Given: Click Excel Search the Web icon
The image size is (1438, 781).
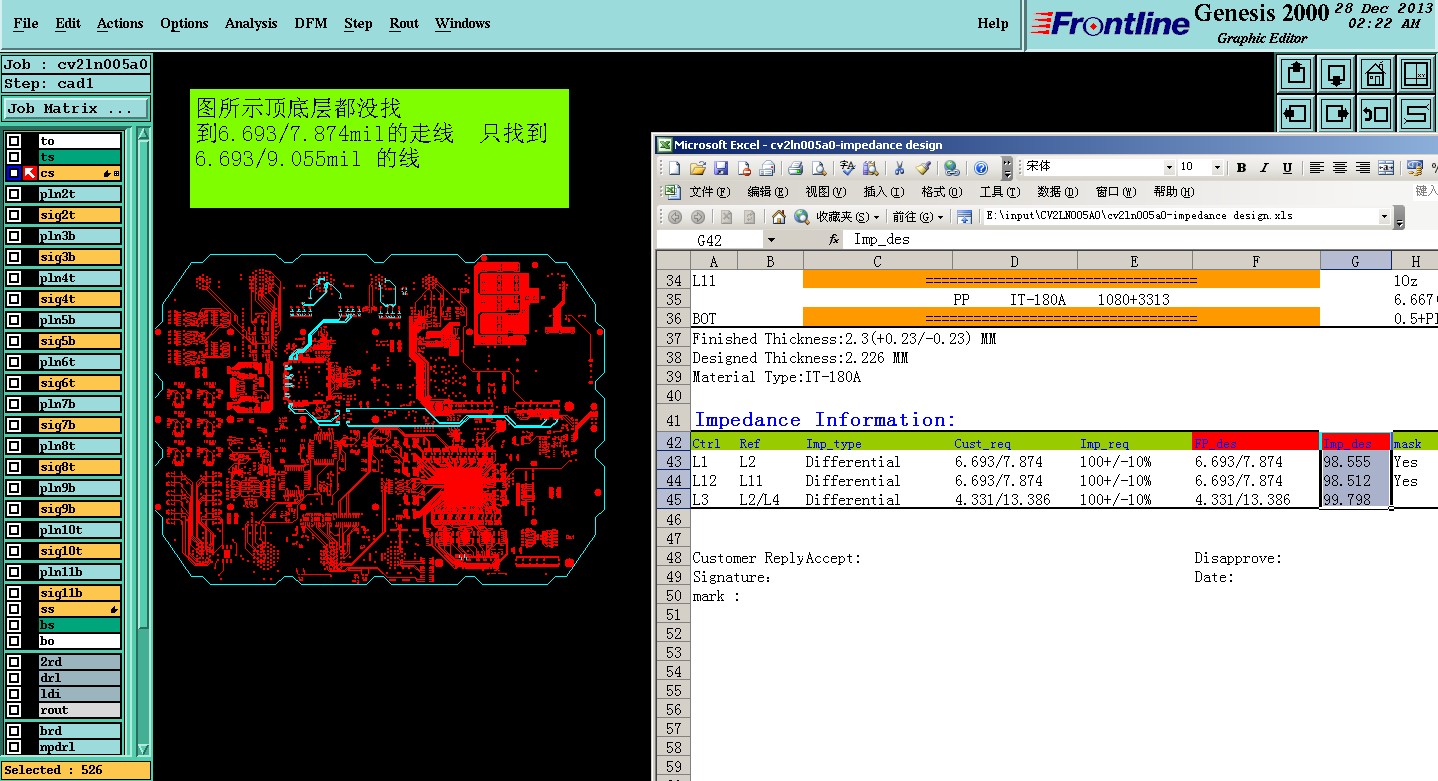Looking at the screenshot, I should click(801, 216).
